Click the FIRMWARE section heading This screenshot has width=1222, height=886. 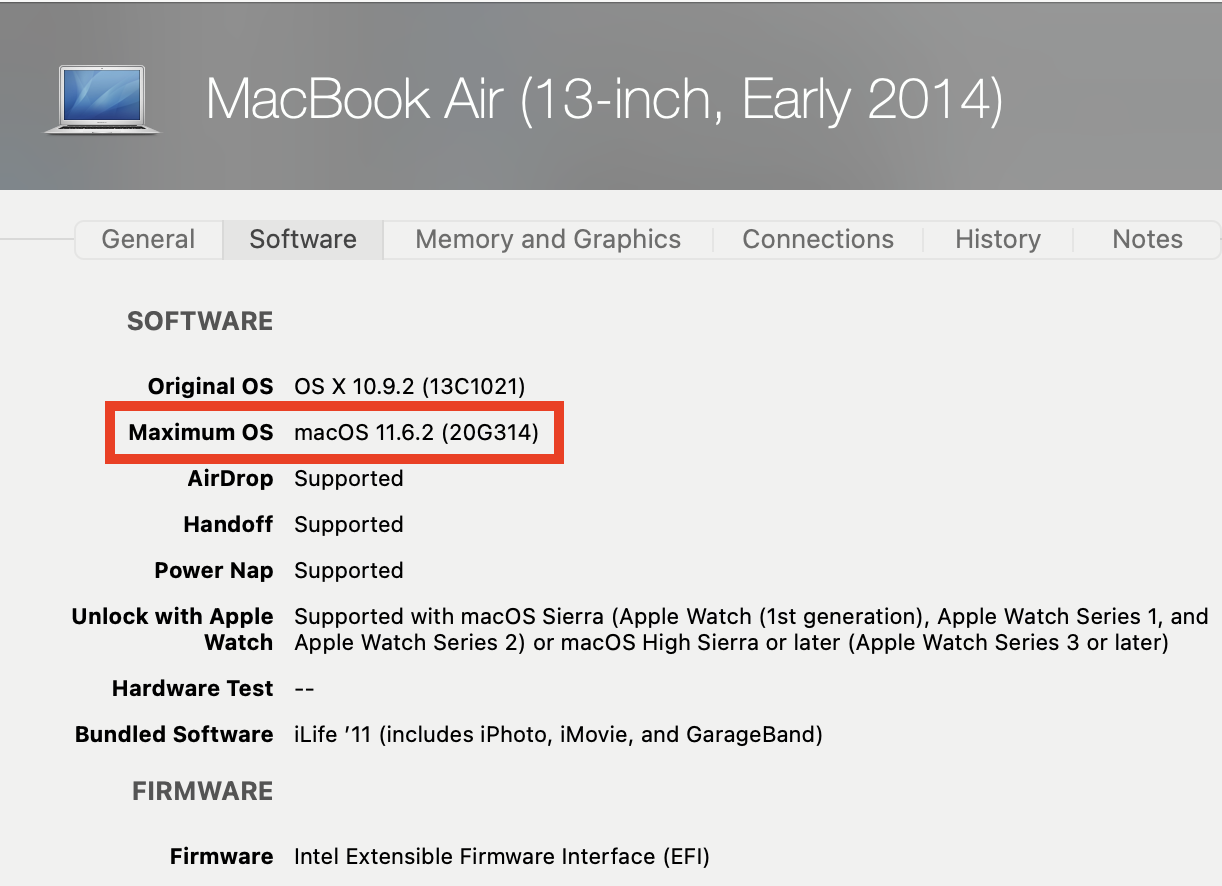pyautogui.click(x=203, y=791)
